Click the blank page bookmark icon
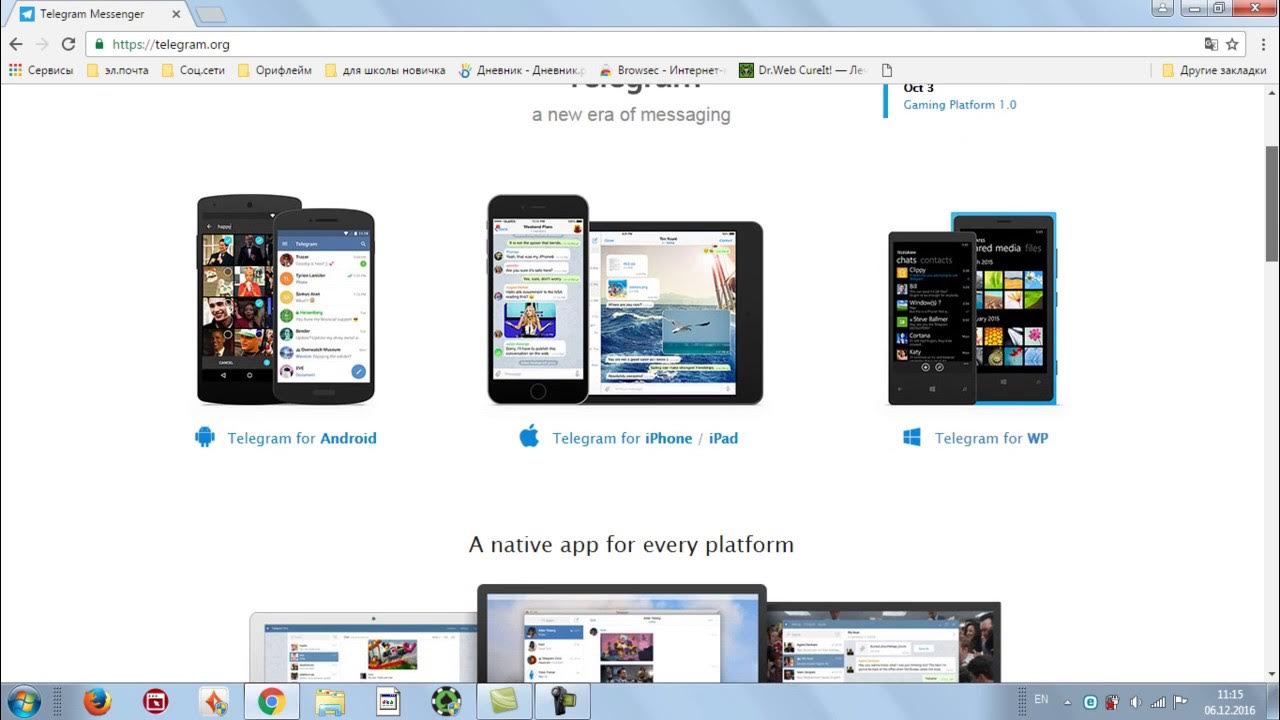The width and height of the screenshot is (1280, 720). tap(886, 70)
